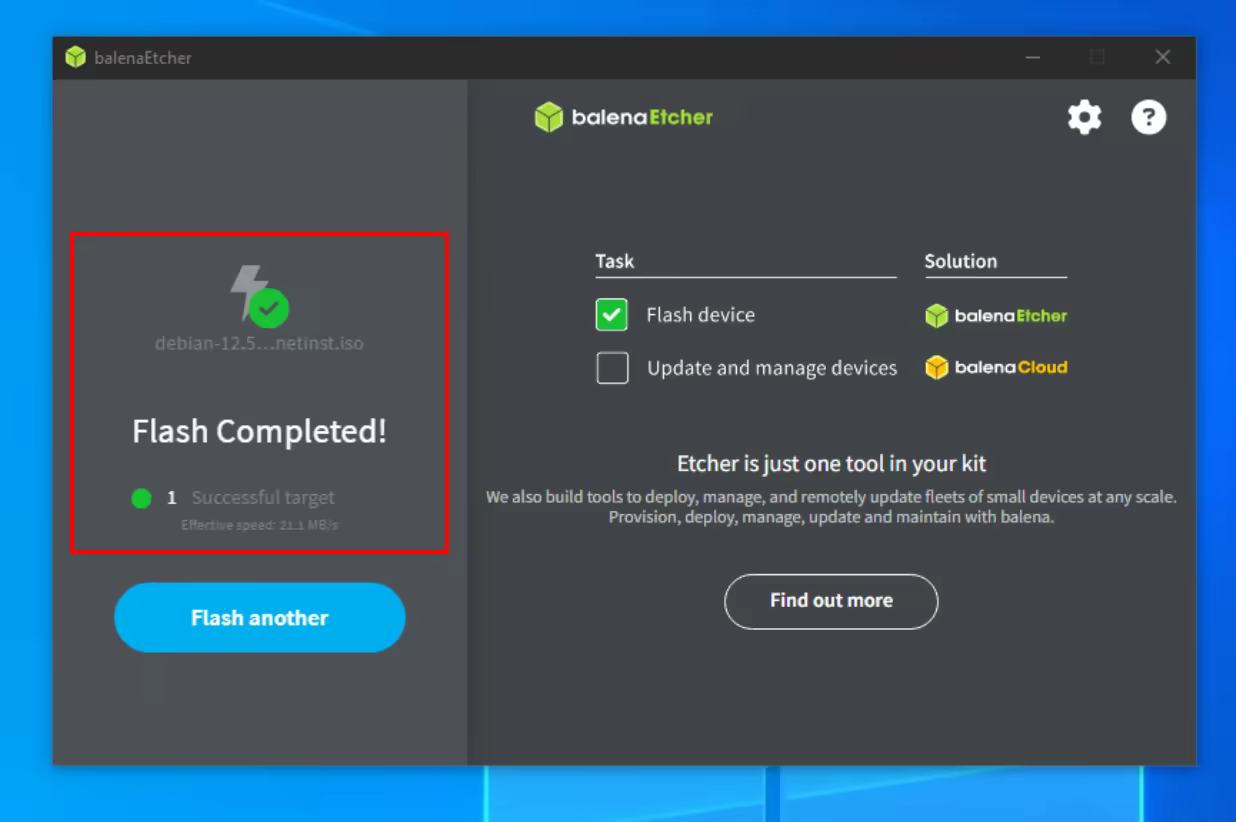This screenshot has height=822, width=1236.
Task: Click the Flash another button
Action: (x=260, y=618)
